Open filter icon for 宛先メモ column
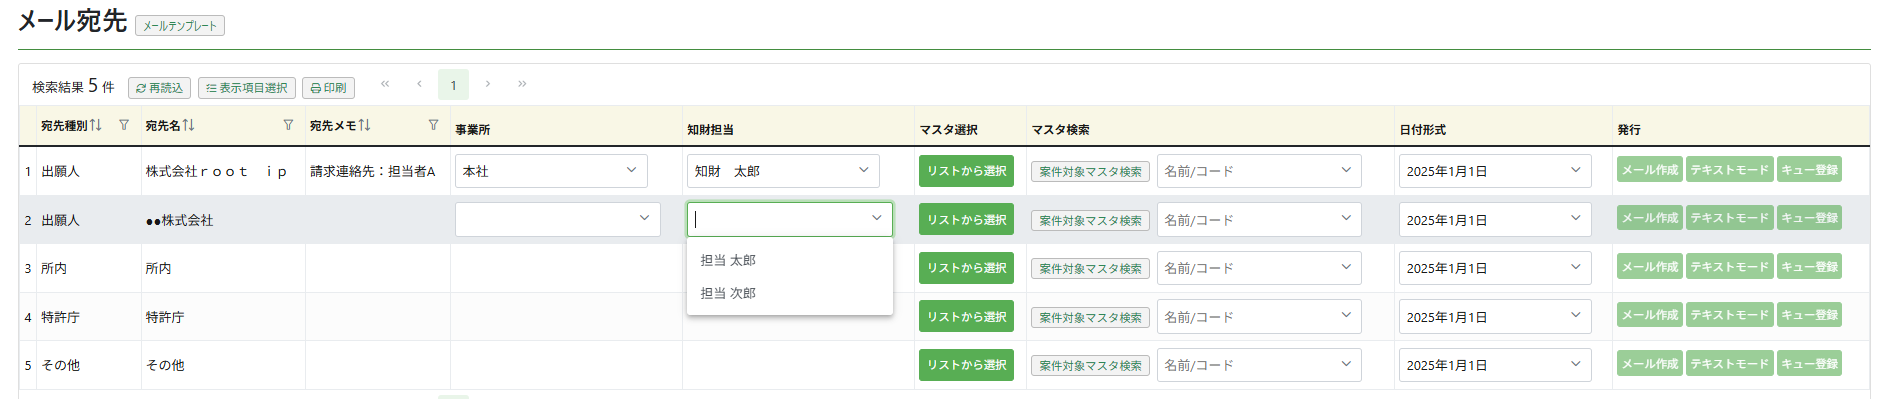Viewport: 1878px width, 399px height. pyautogui.click(x=433, y=125)
